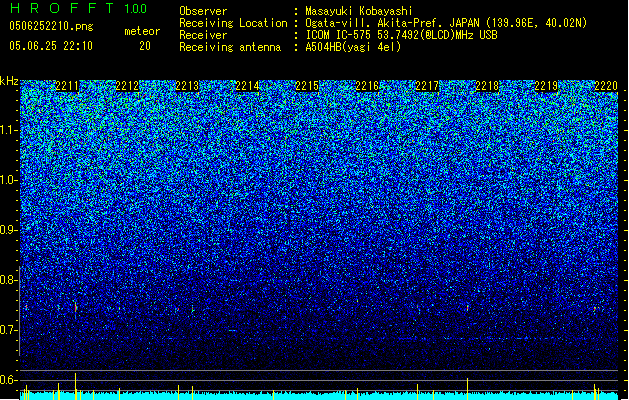
Task: Click the 2211 time marker
Action: click(x=67, y=86)
